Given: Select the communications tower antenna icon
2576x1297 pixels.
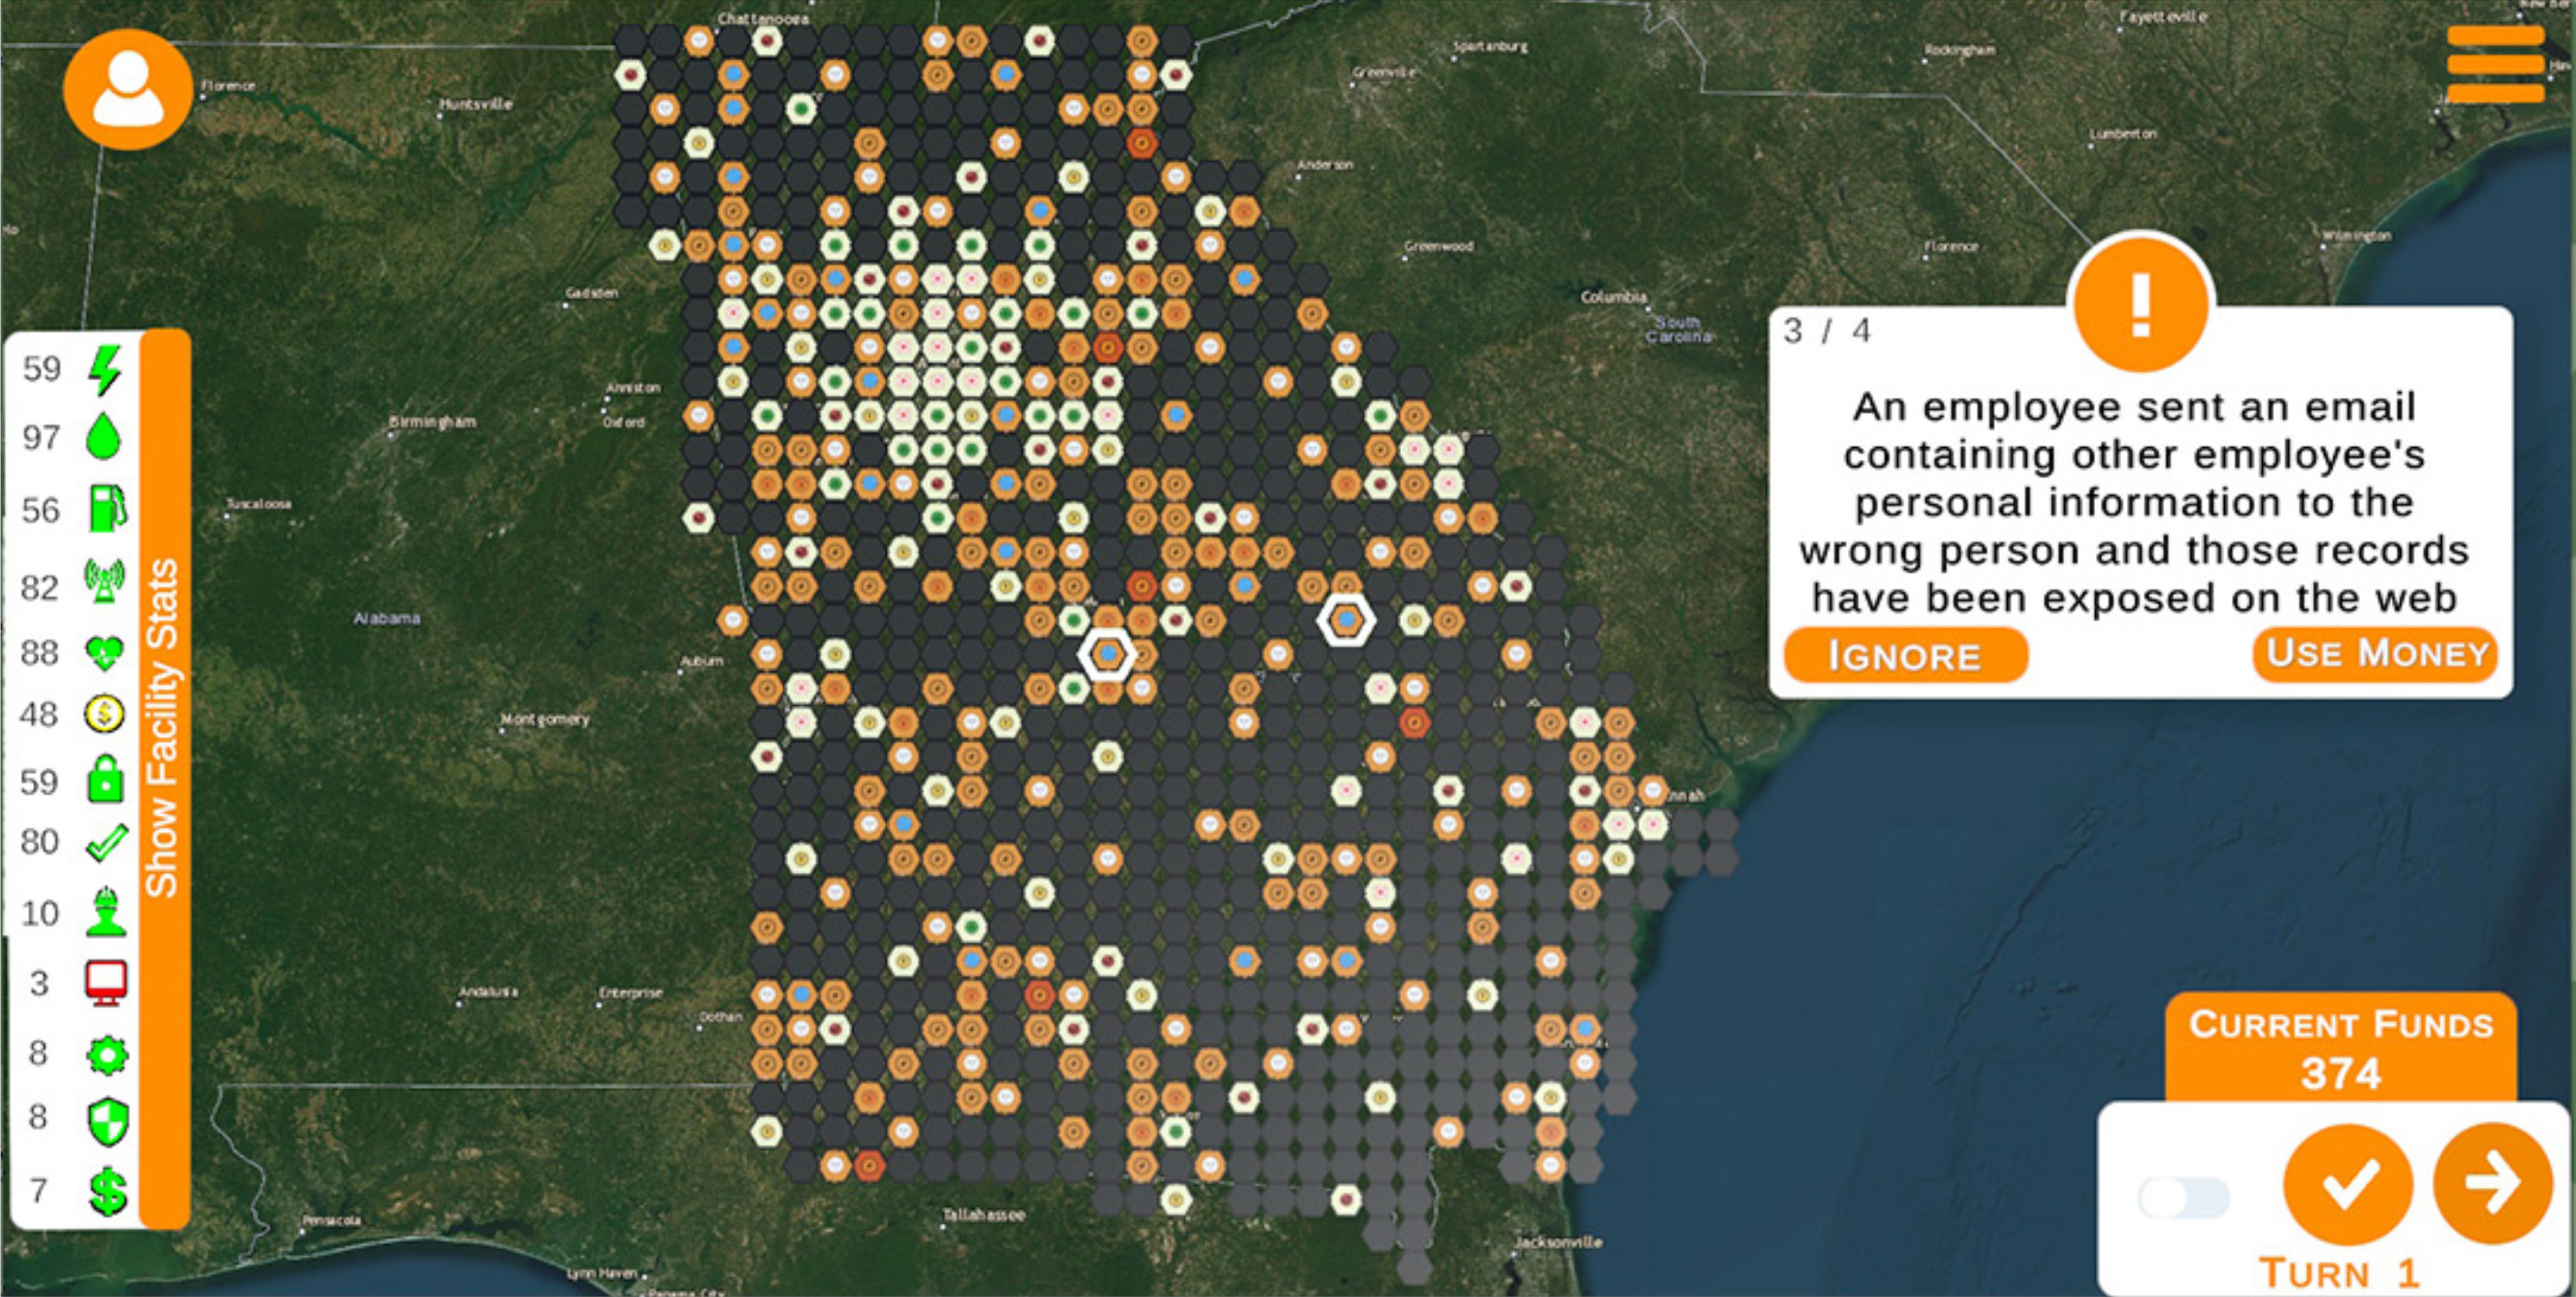Looking at the screenshot, I should point(105,582).
